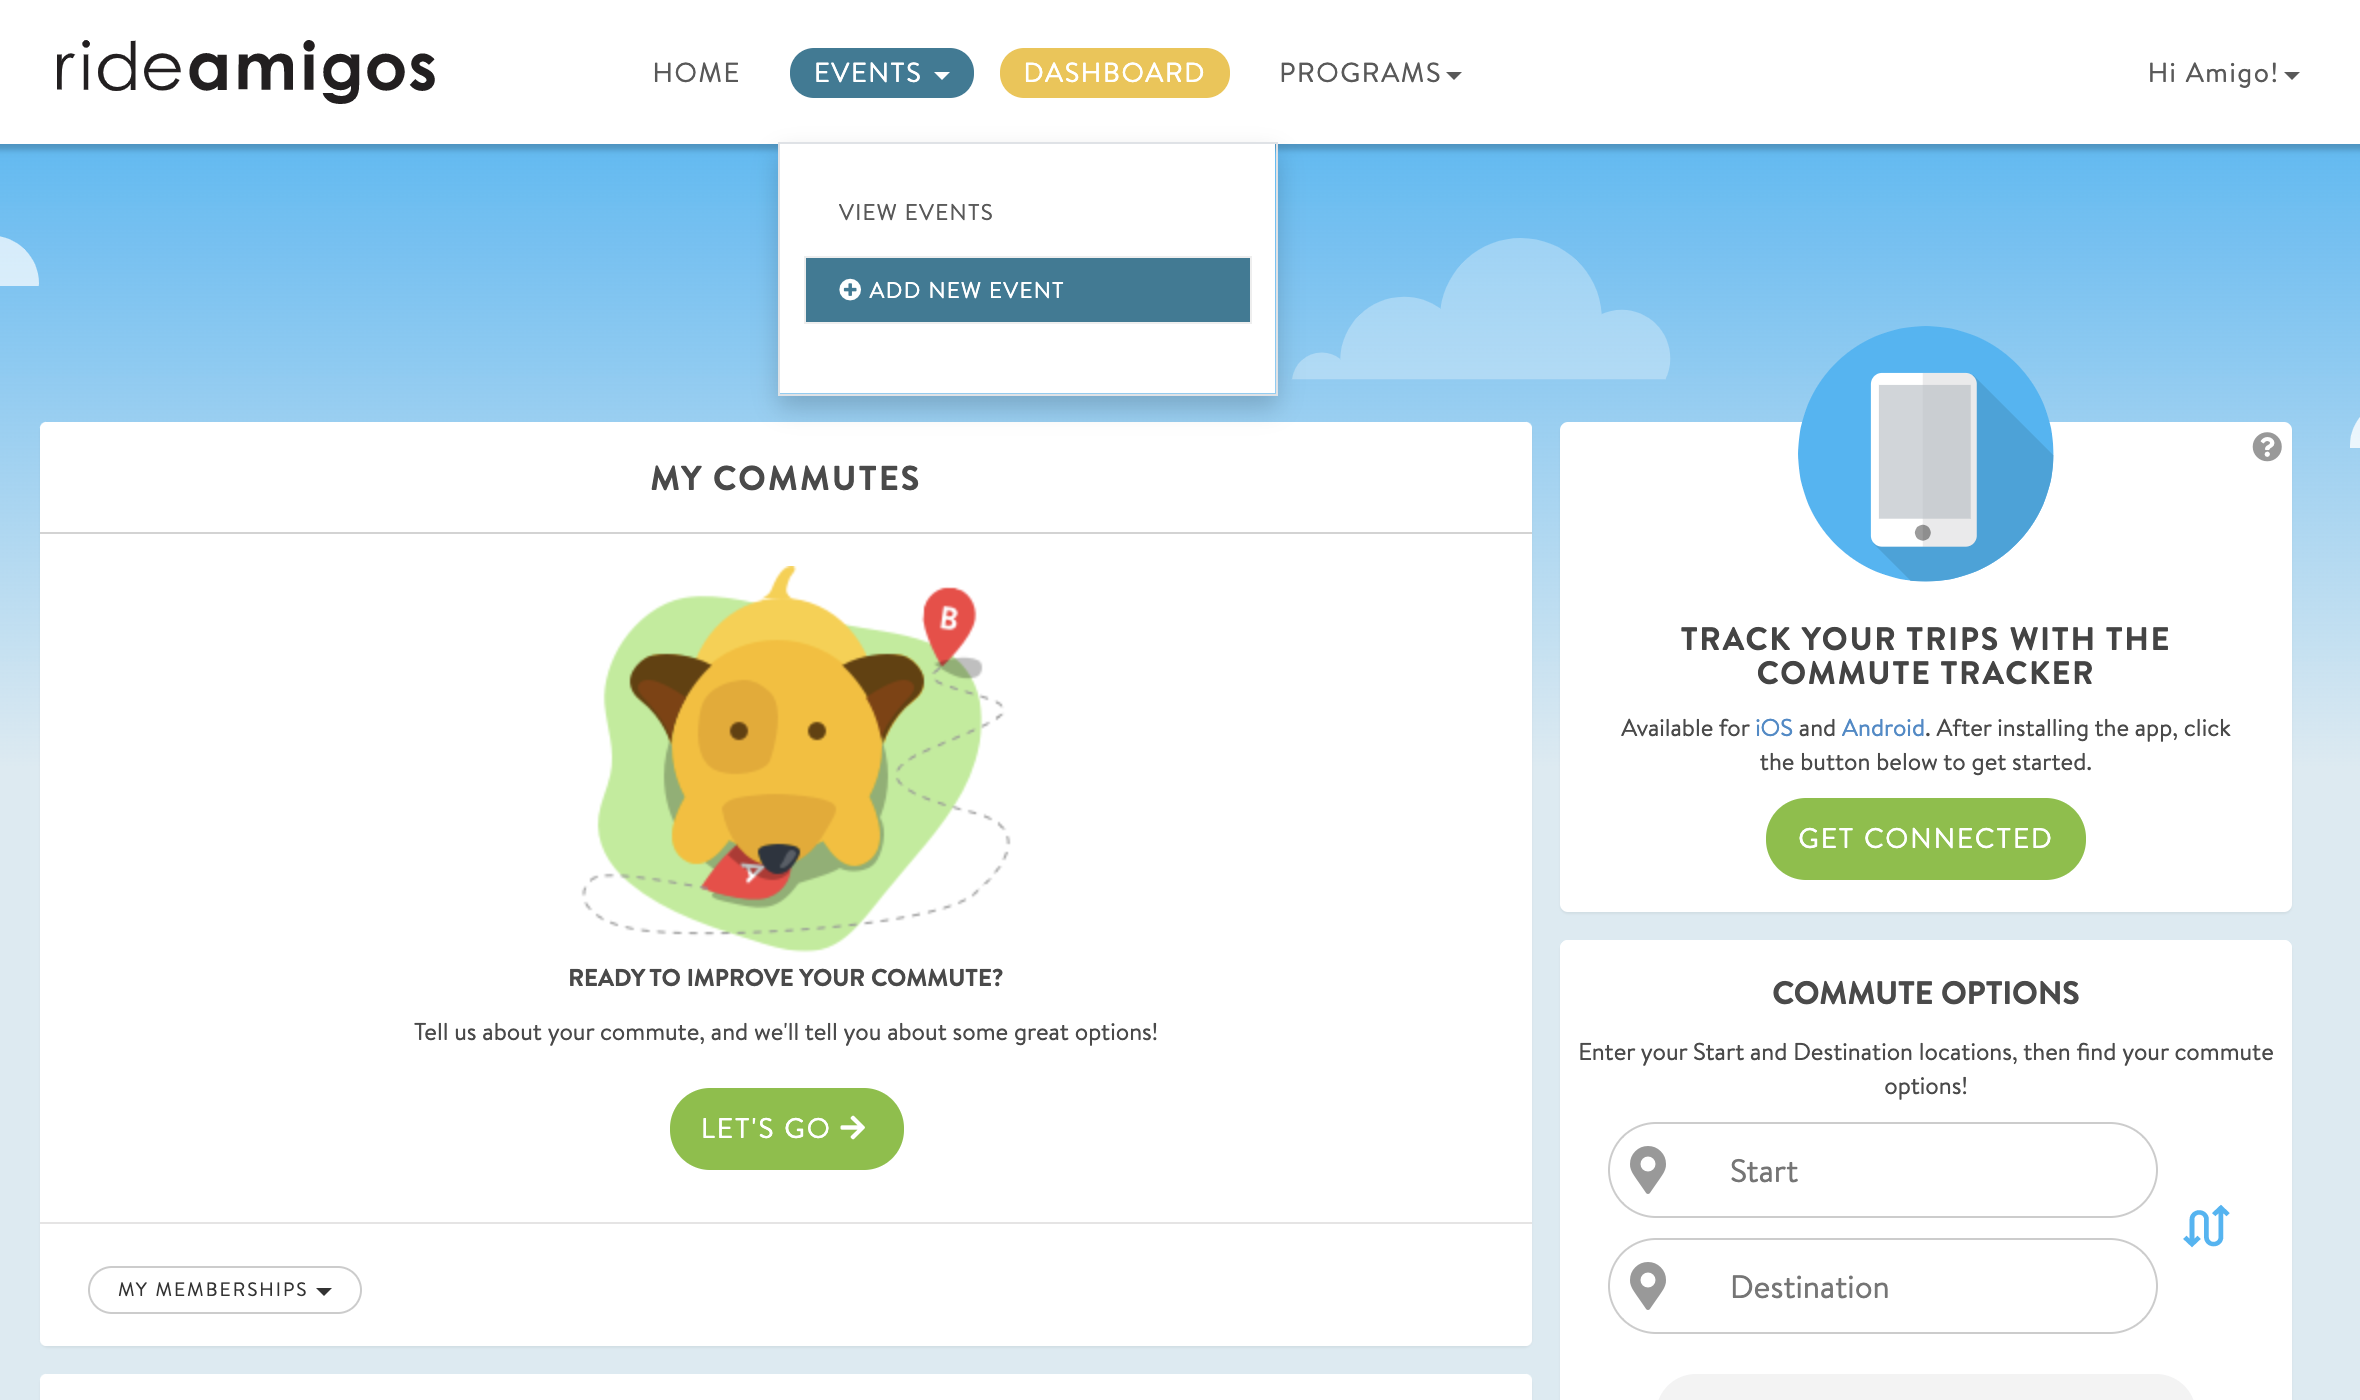Click the "Ready to improve your commute?" text
Image resolution: width=2360 pixels, height=1400 pixels.
point(785,978)
